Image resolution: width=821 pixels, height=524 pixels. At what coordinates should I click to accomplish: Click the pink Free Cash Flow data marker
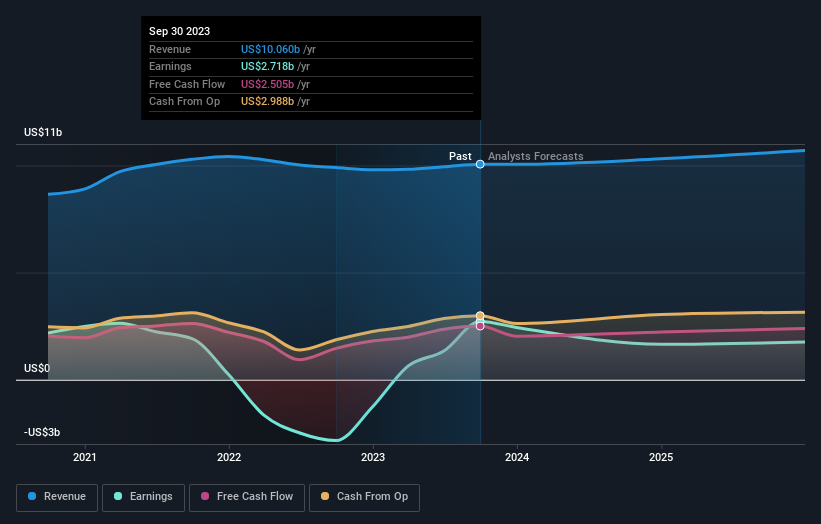480,326
